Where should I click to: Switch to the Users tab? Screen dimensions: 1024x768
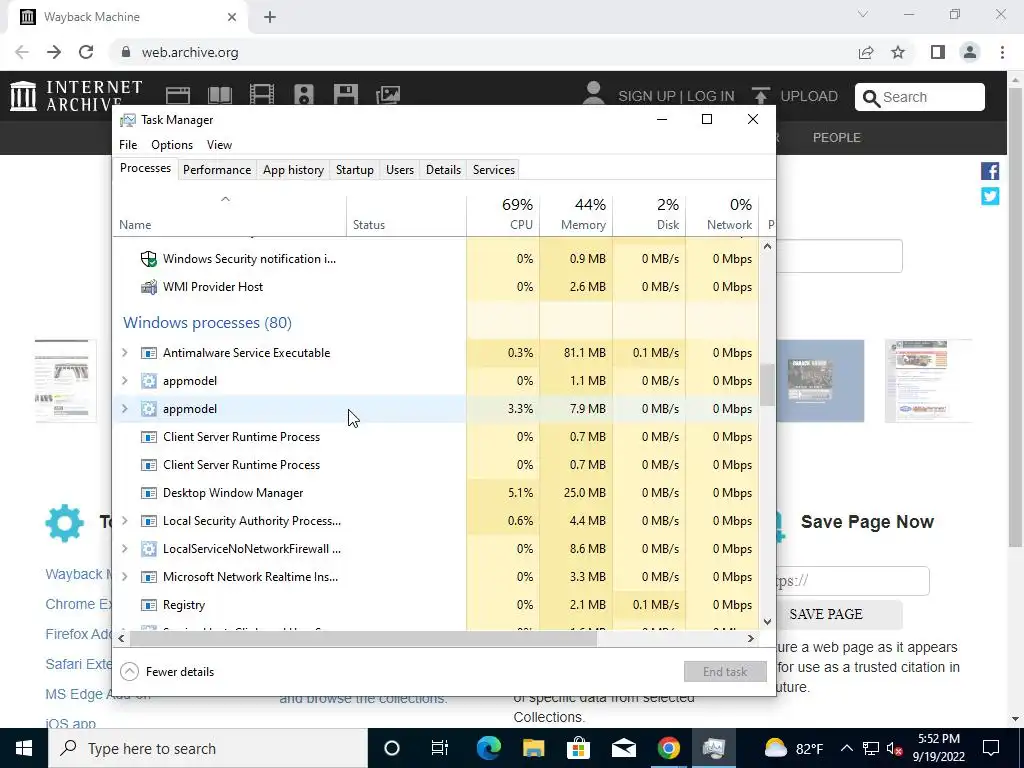400,170
